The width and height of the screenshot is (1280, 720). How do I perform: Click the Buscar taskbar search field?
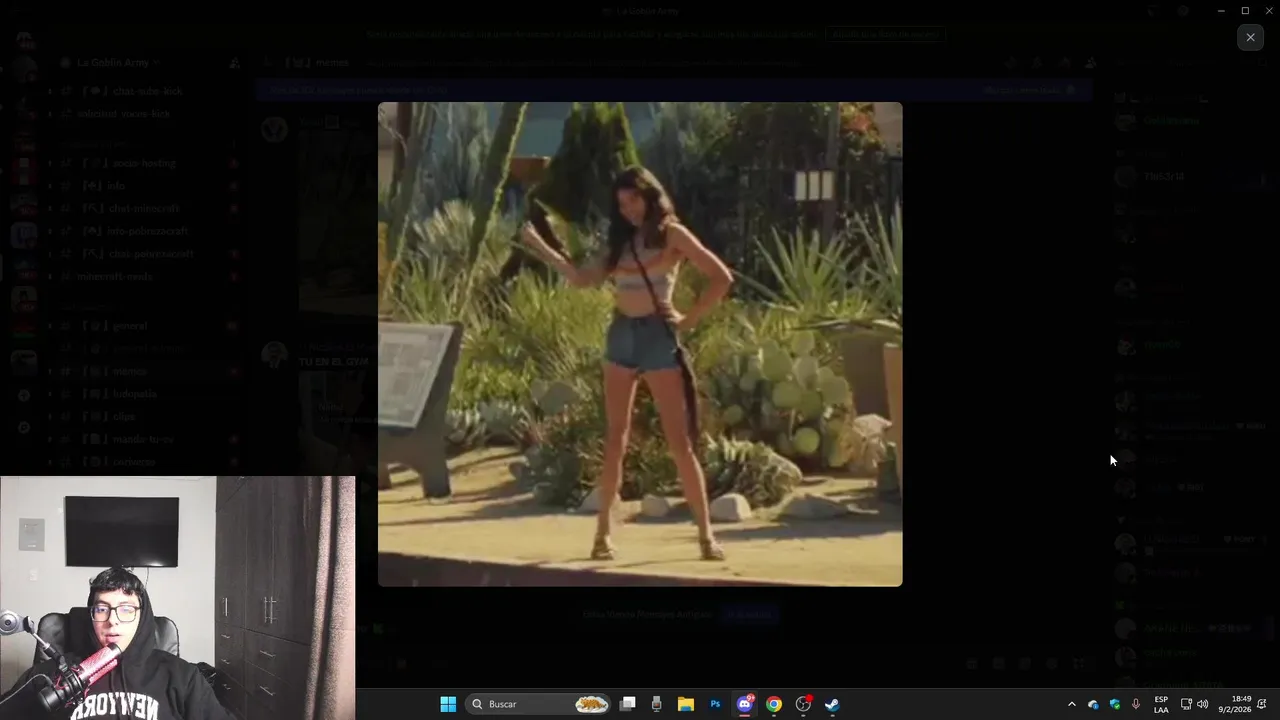pos(540,704)
